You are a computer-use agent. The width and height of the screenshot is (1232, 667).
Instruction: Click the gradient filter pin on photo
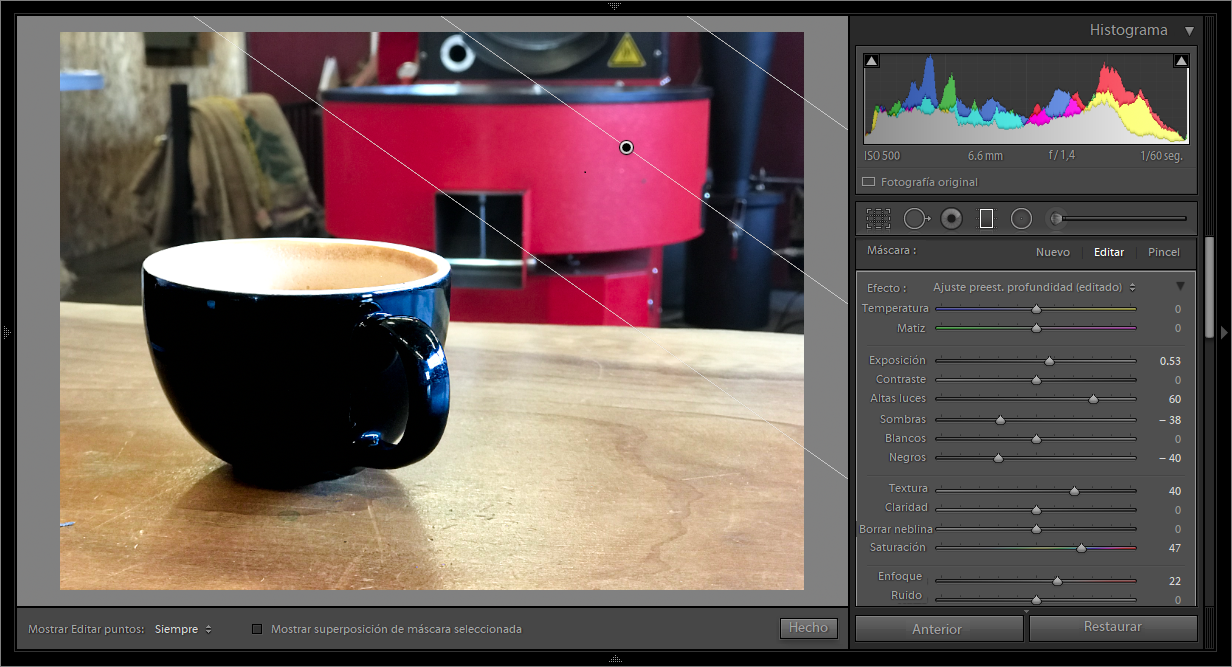click(627, 147)
